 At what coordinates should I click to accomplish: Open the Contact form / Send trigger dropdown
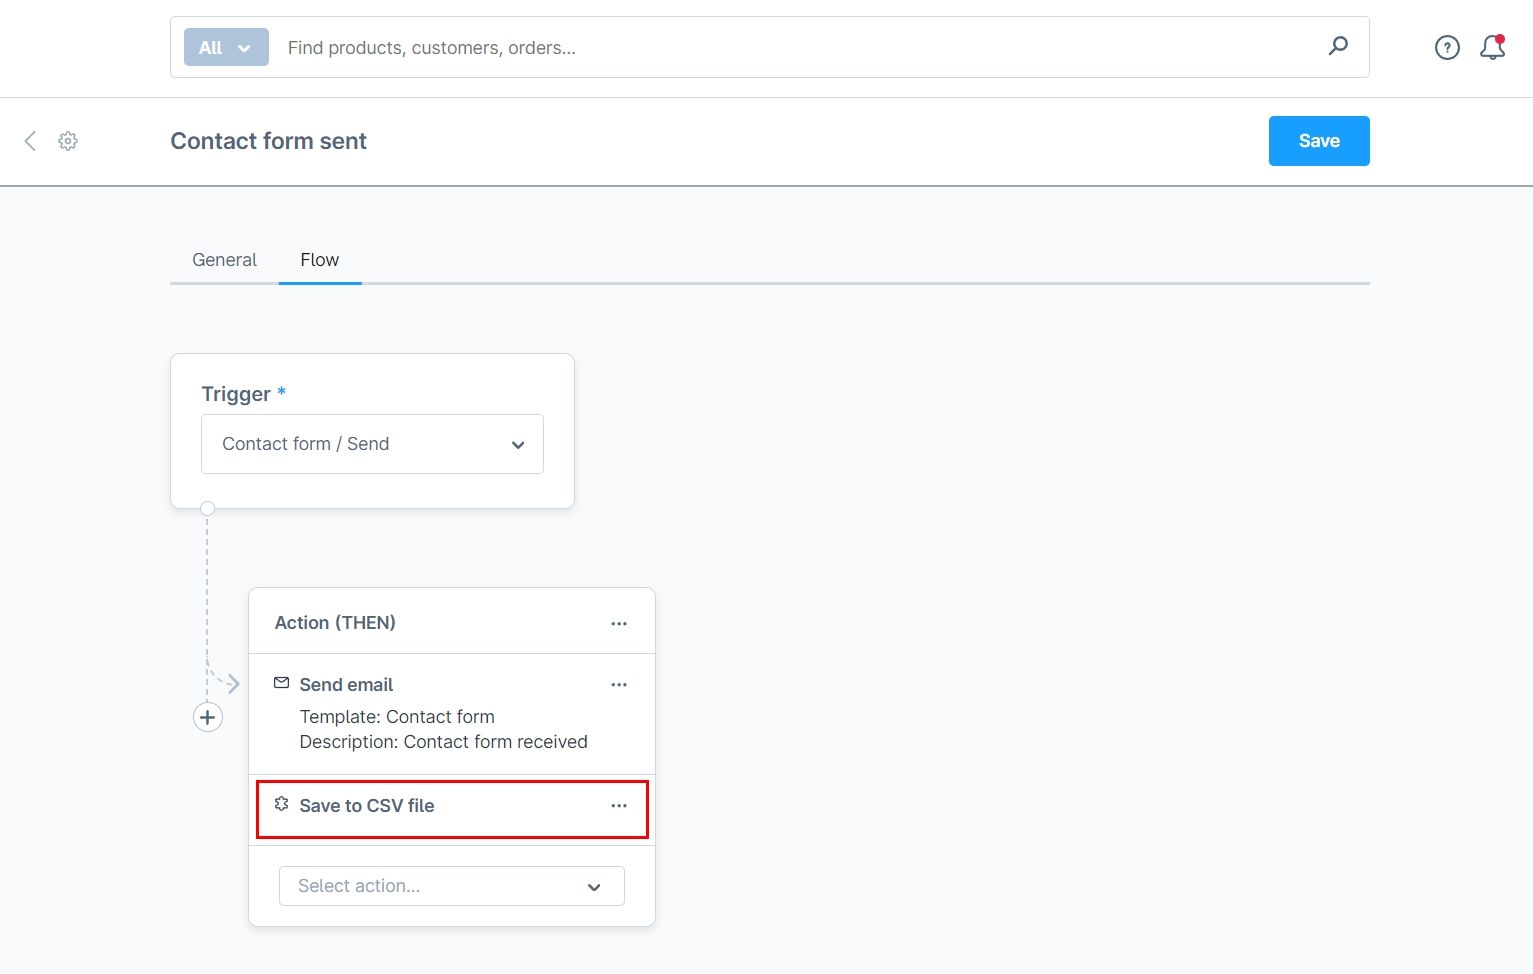pos(372,444)
